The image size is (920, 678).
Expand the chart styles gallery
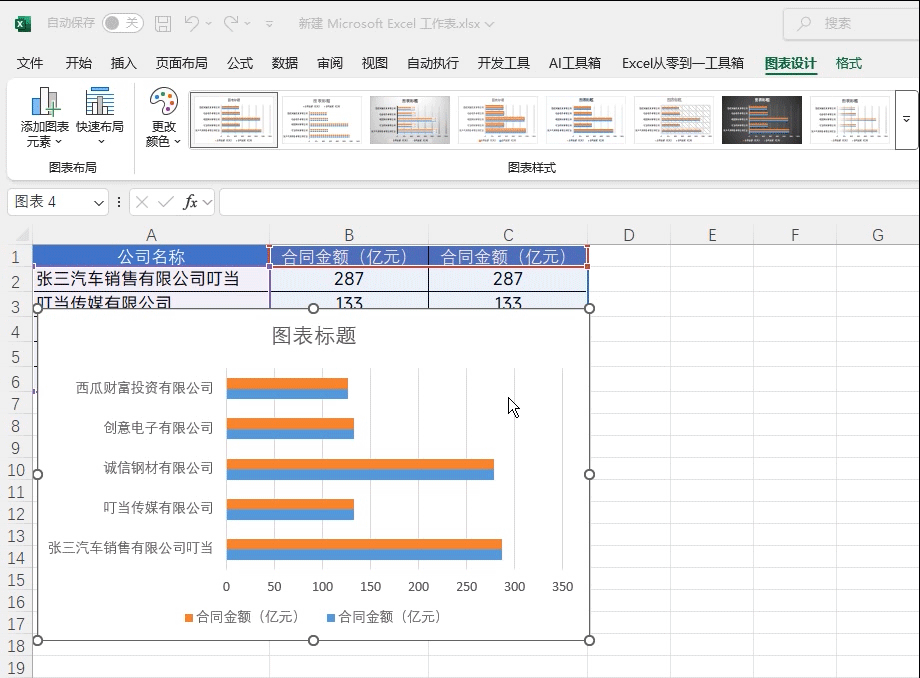coord(906,119)
